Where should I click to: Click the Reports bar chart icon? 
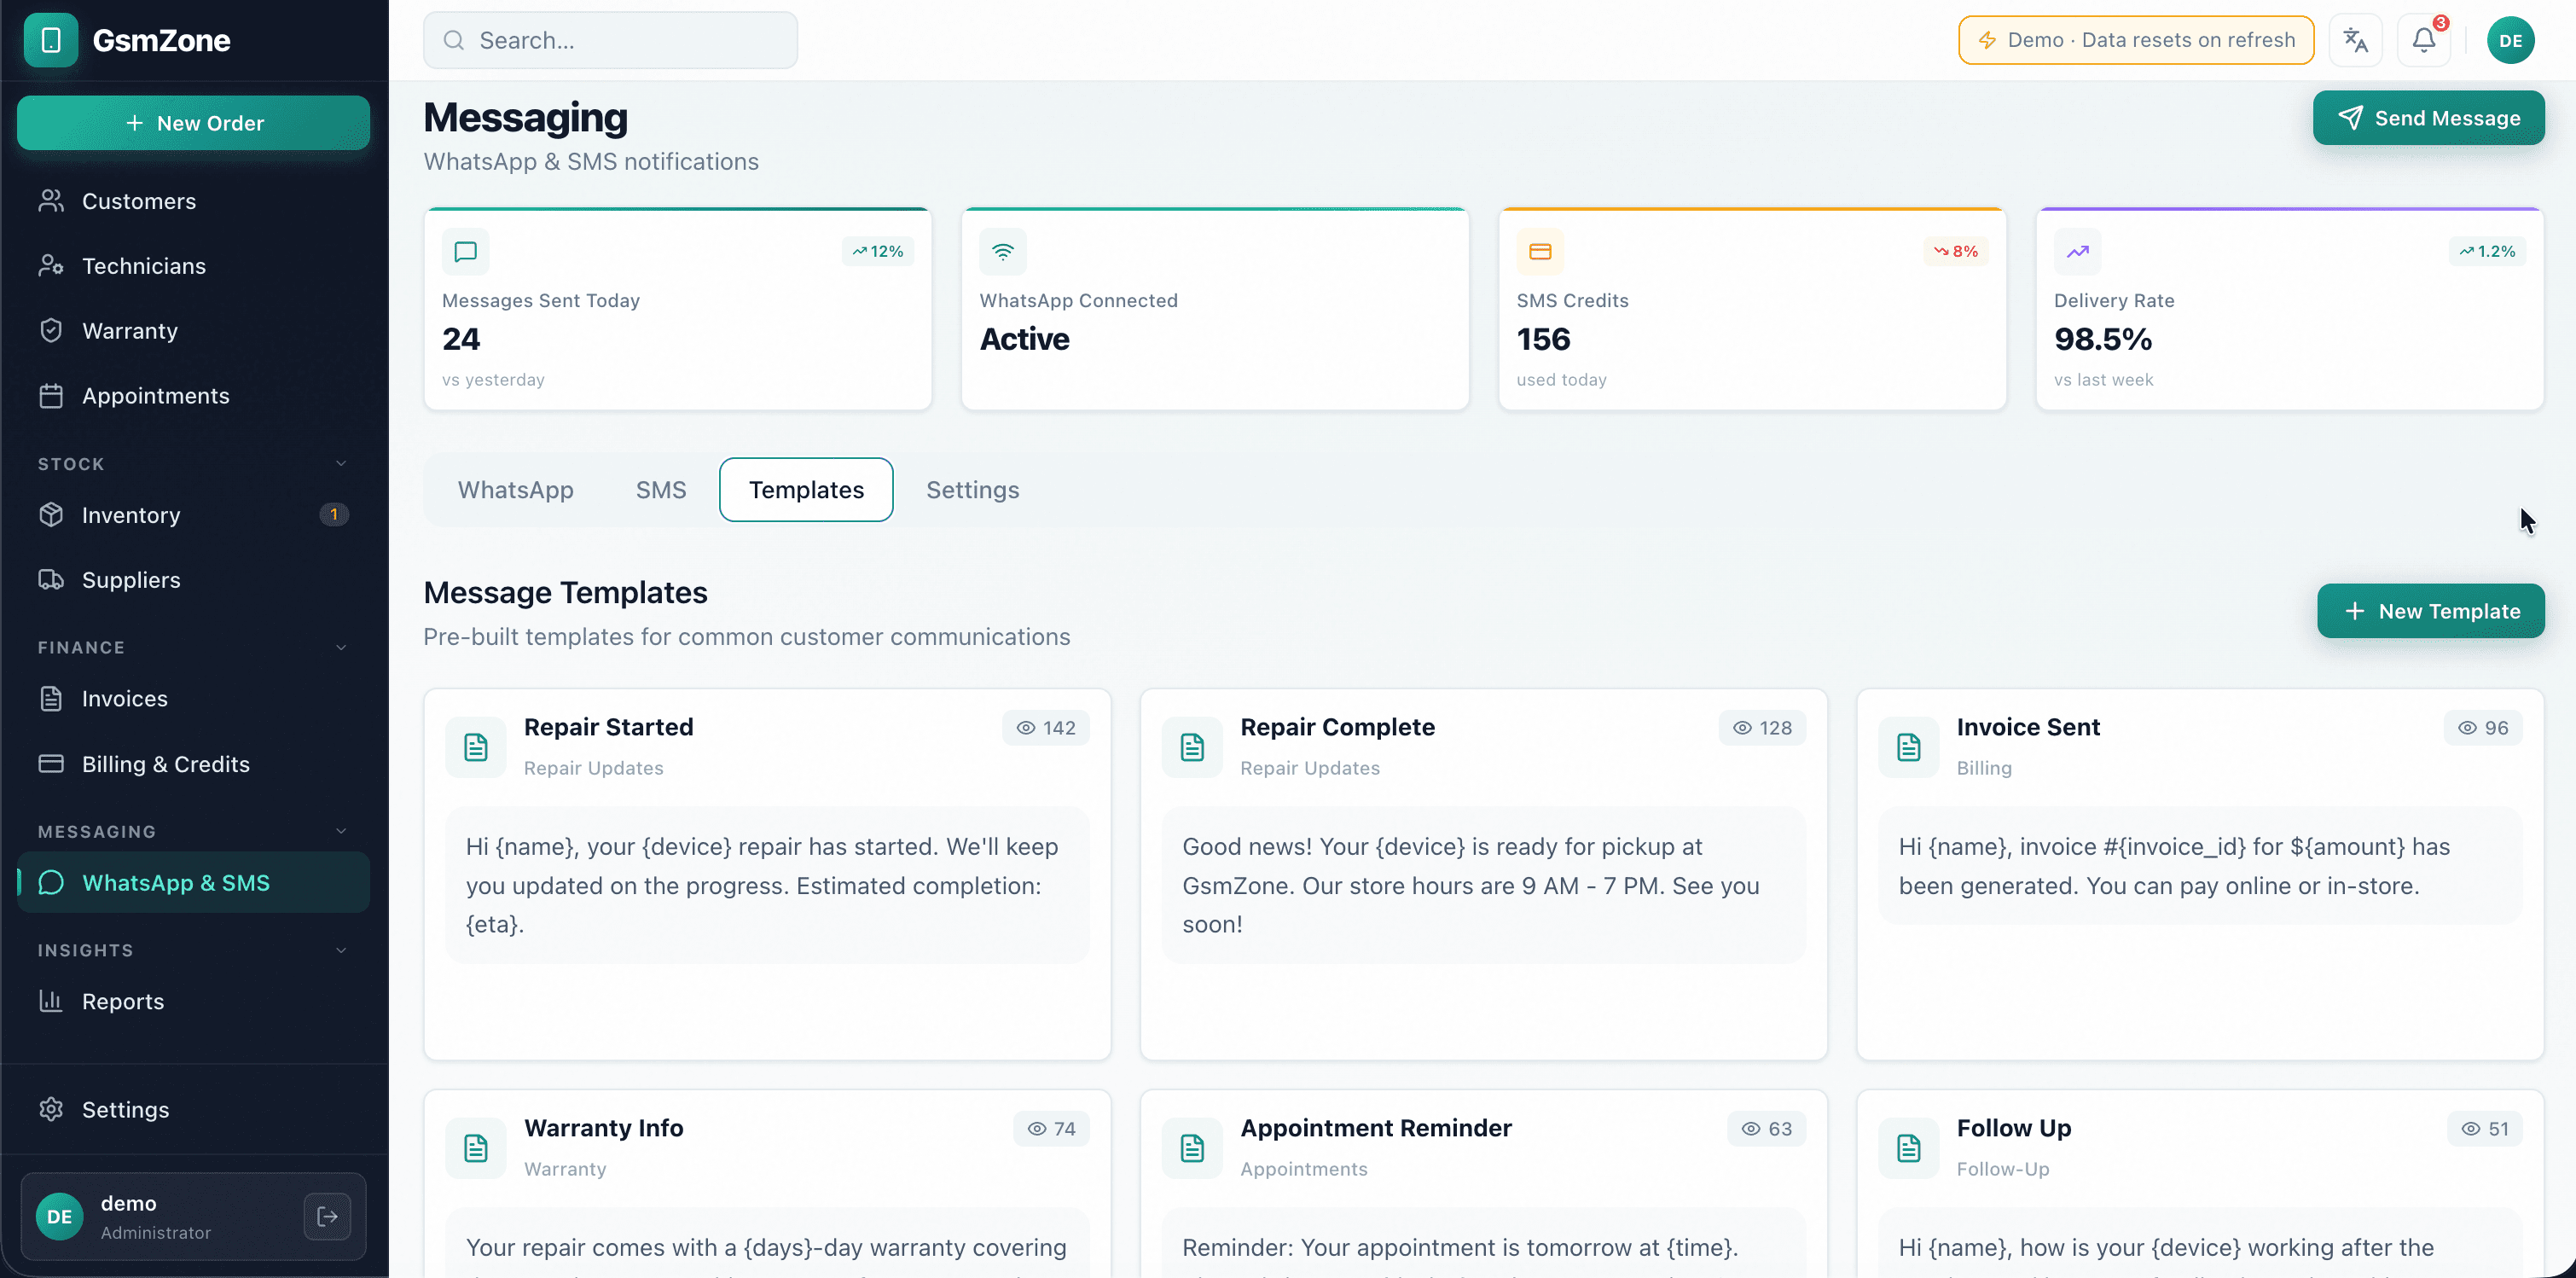click(51, 1001)
